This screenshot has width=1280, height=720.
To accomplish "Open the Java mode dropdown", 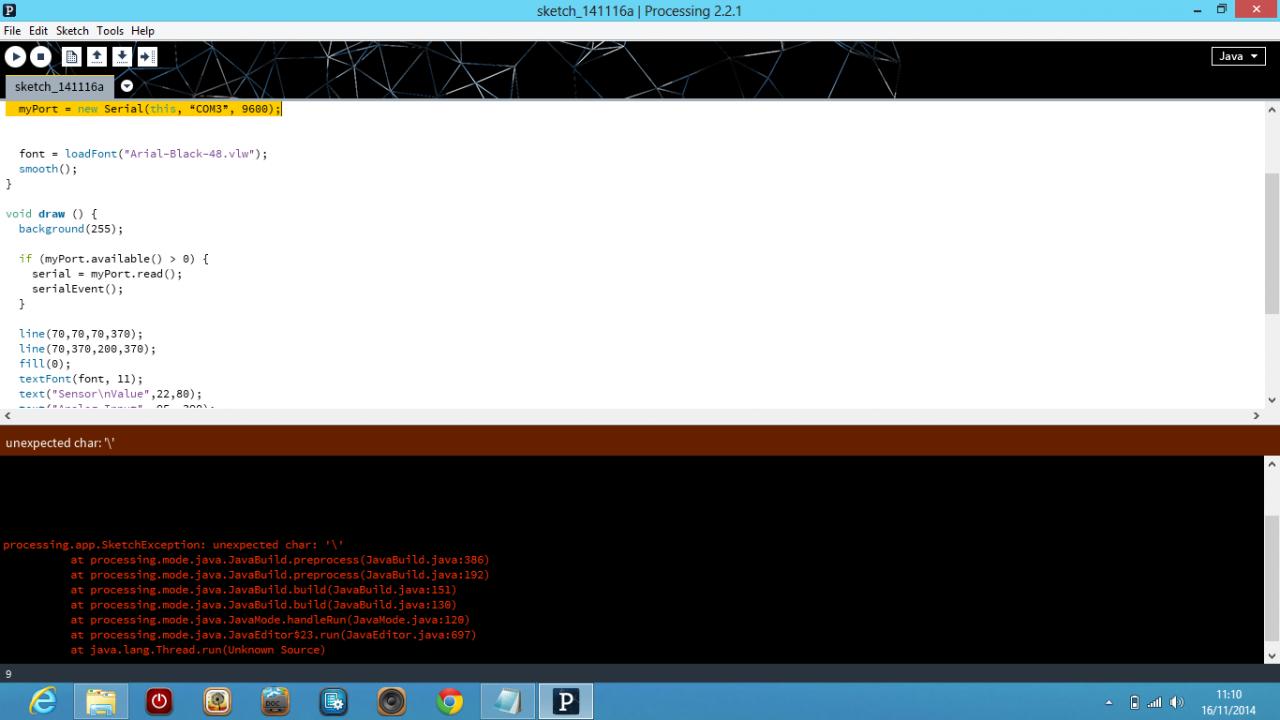I will [1238, 57].
